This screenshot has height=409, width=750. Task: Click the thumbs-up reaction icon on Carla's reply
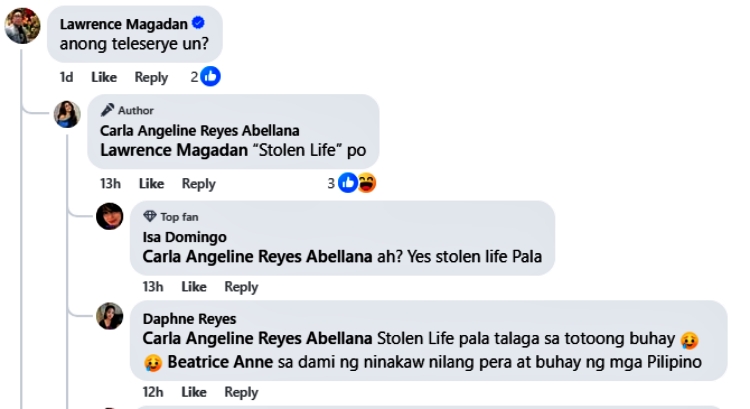point(347,183)
